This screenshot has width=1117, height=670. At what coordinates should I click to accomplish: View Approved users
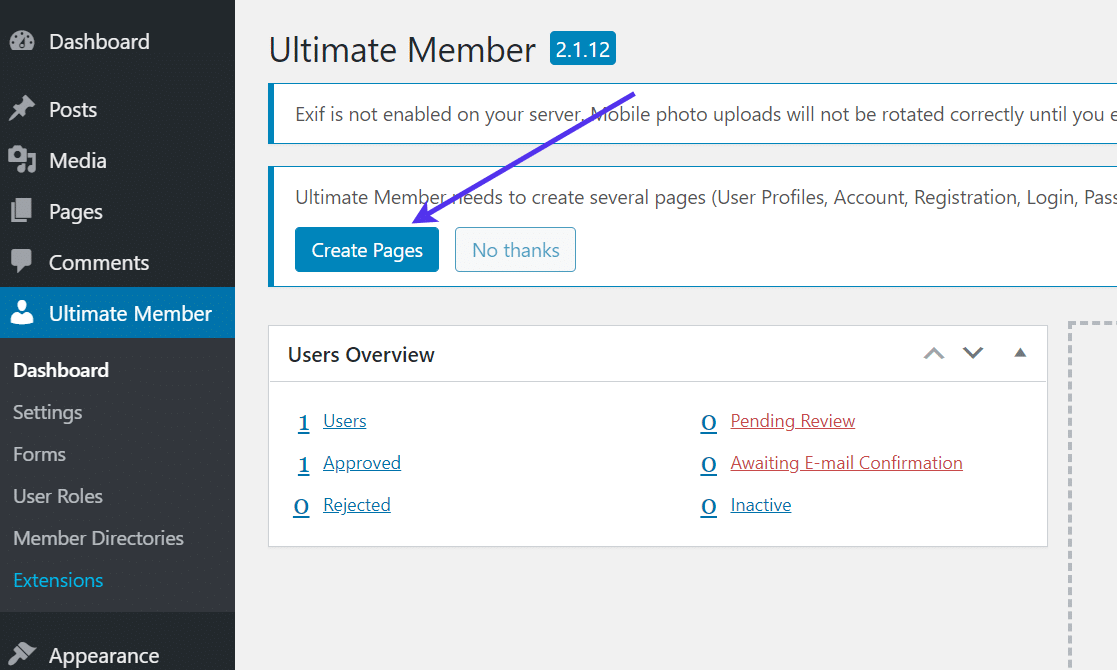point(361,463)
